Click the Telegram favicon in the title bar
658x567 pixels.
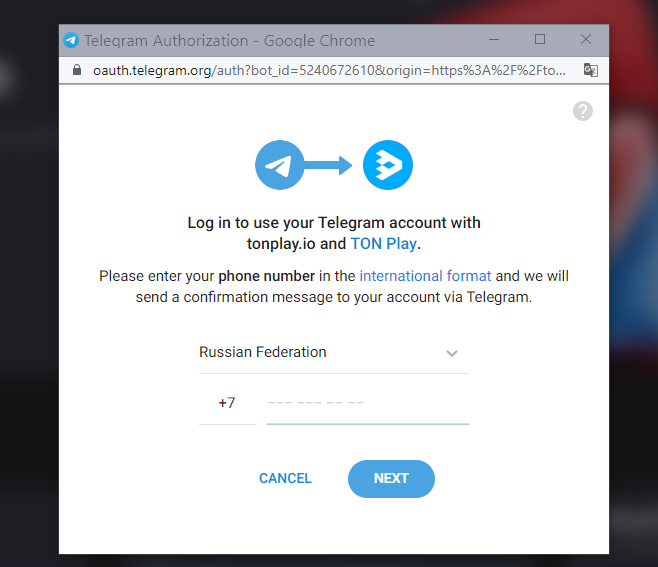pos(71,40)
